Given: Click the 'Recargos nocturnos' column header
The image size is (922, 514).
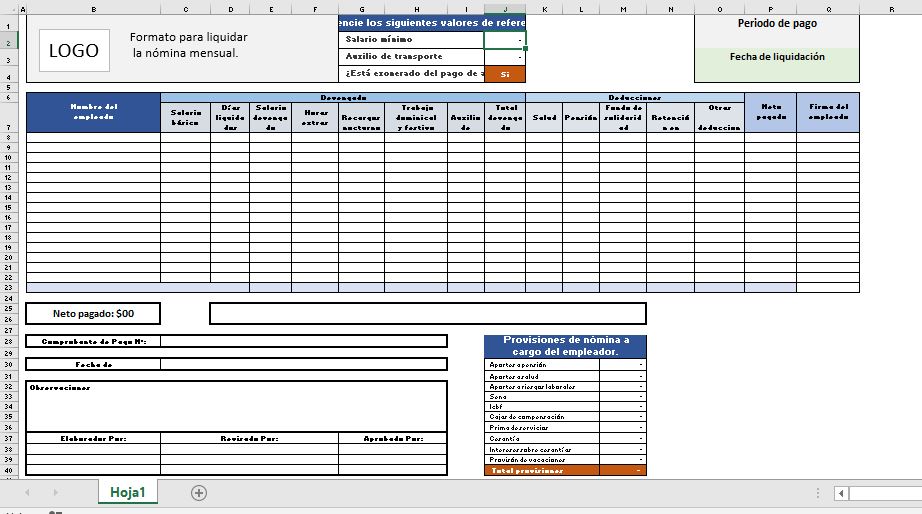Looking at the screenshot, I should (x=362, y=118).
